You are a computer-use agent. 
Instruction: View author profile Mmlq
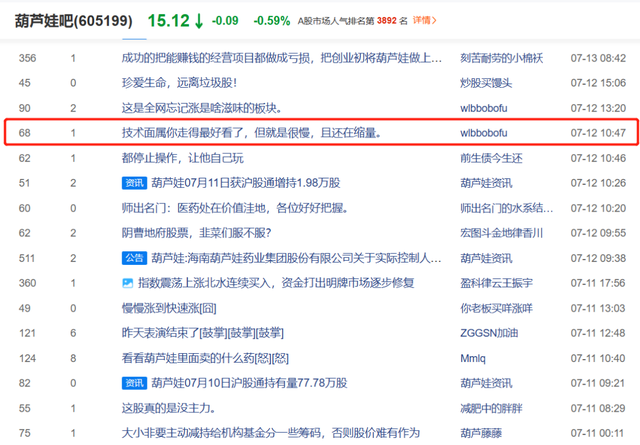[x=473, y=358]
